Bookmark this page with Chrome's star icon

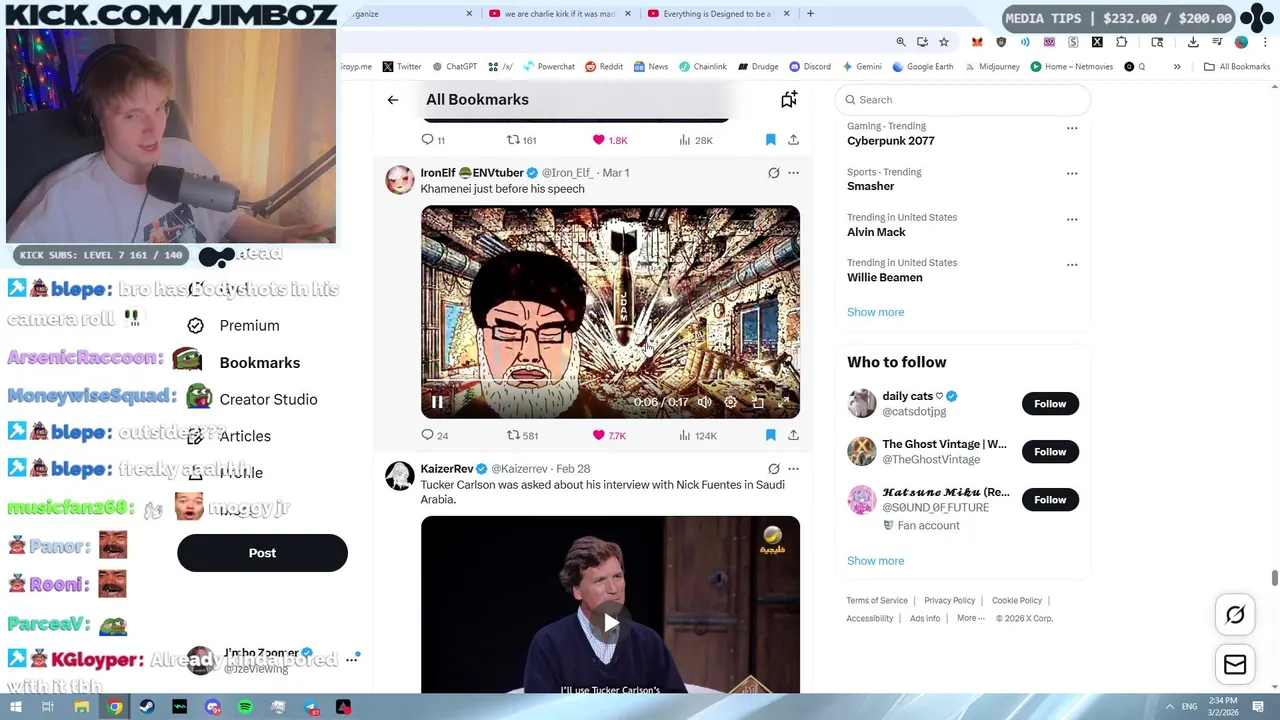[x=943, y=42]
